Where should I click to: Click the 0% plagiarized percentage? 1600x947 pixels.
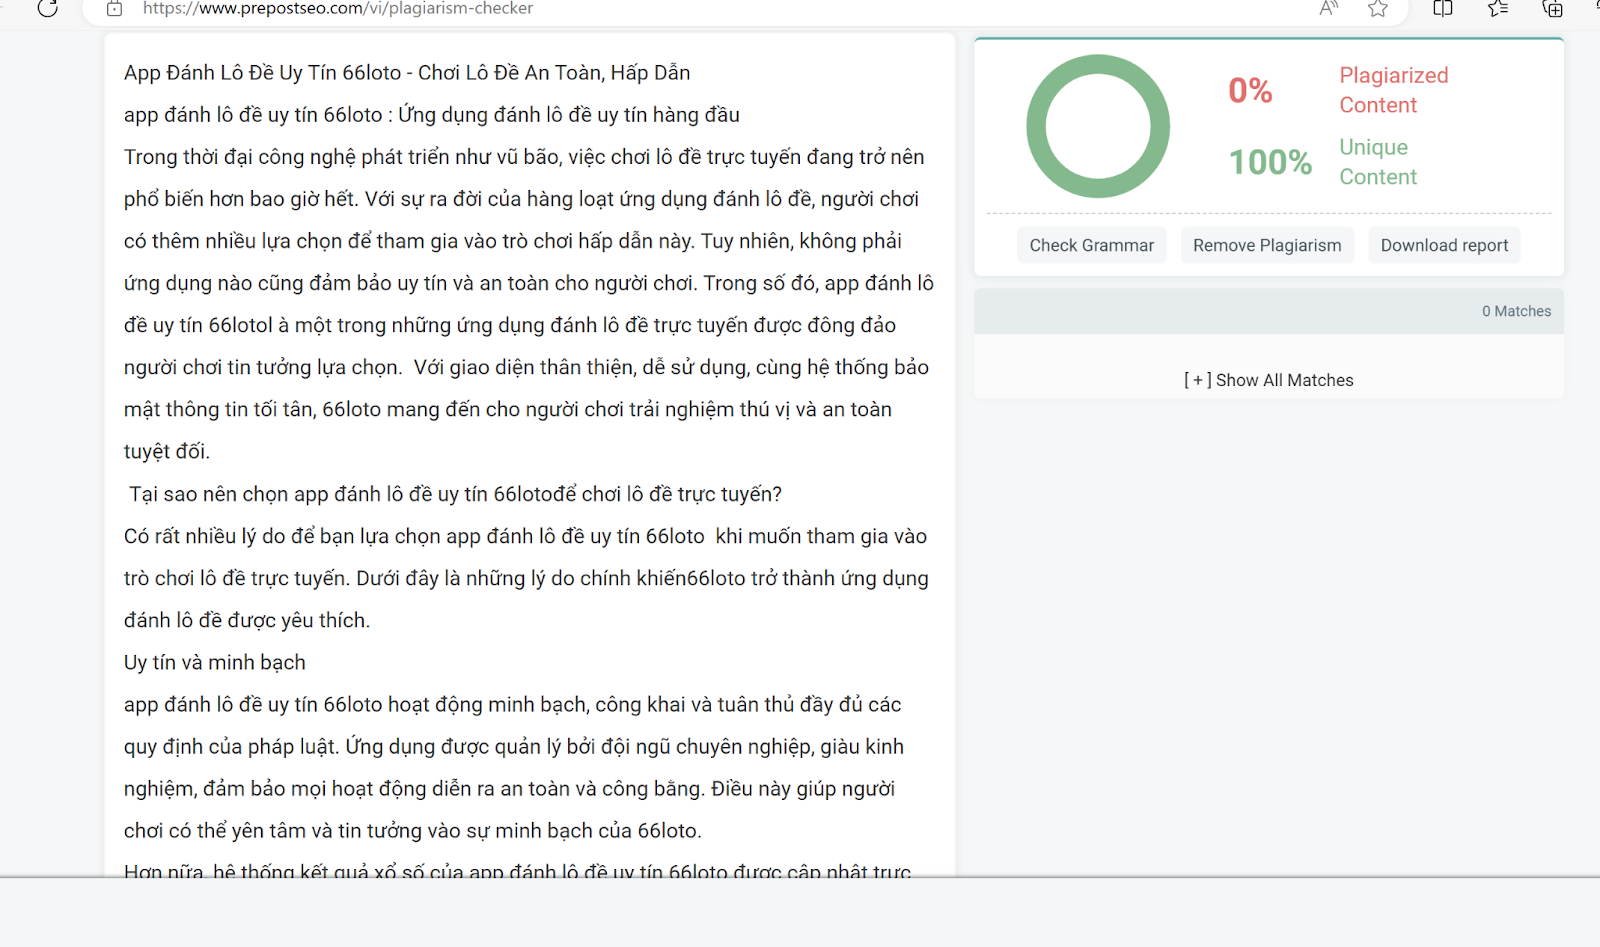tap(1250, 91)
